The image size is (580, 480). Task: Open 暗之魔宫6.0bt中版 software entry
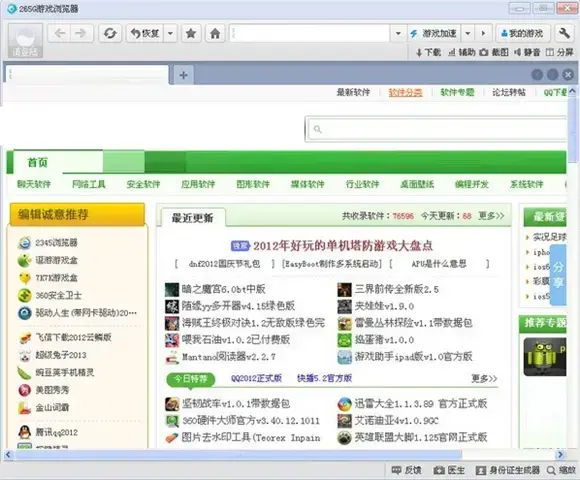[x=223, y=289]
